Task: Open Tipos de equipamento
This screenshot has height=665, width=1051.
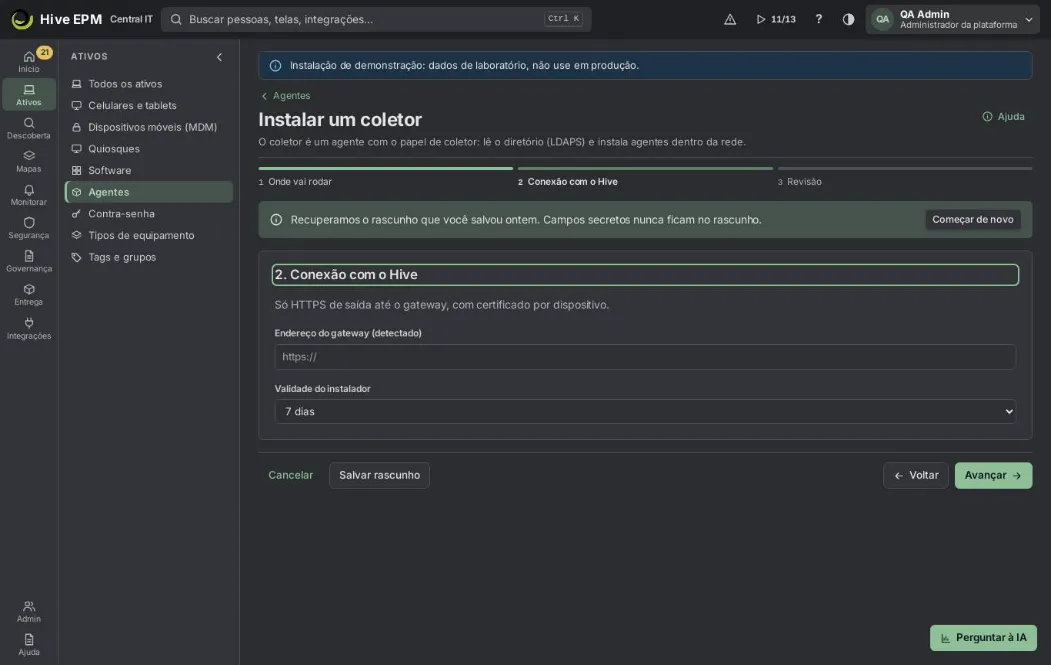Action: point(149,235)
